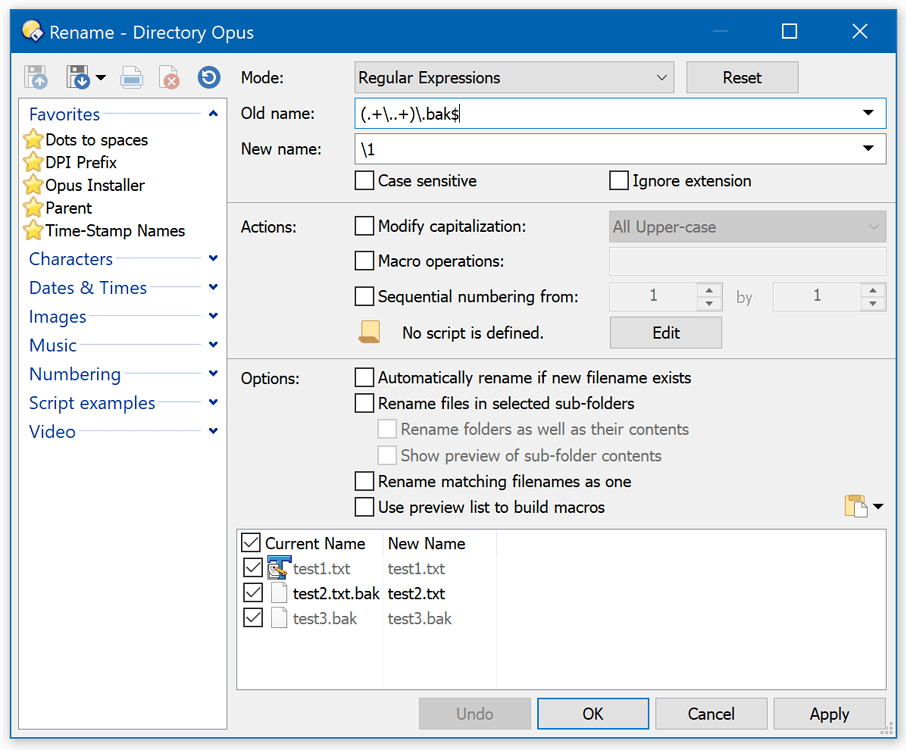
Task: Click the blue revert arrow icon
Action: pos(208,77)
